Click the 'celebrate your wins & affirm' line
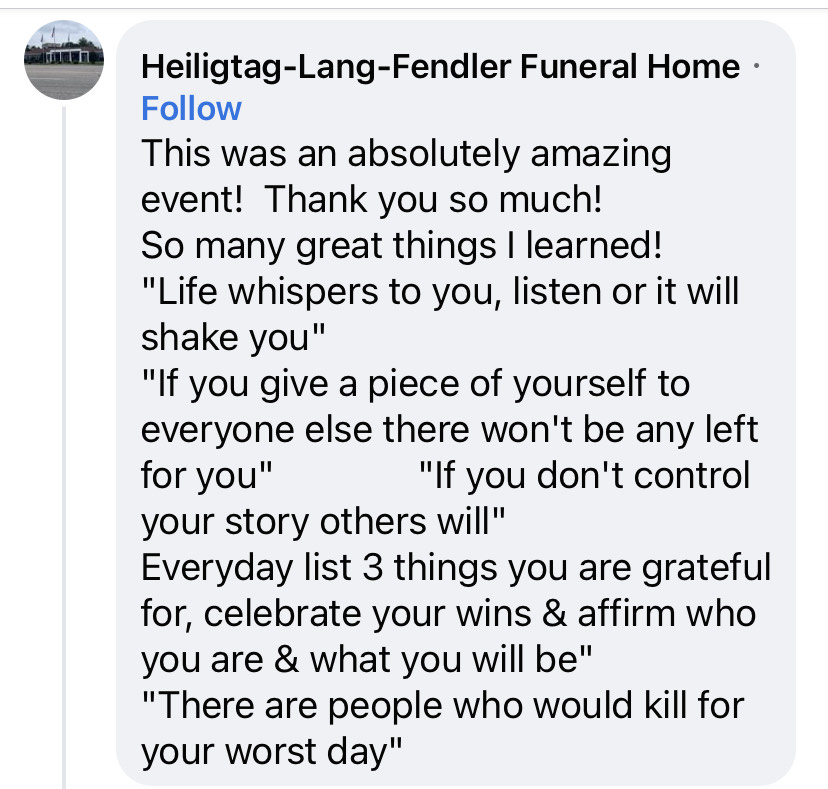 point(448,614)
